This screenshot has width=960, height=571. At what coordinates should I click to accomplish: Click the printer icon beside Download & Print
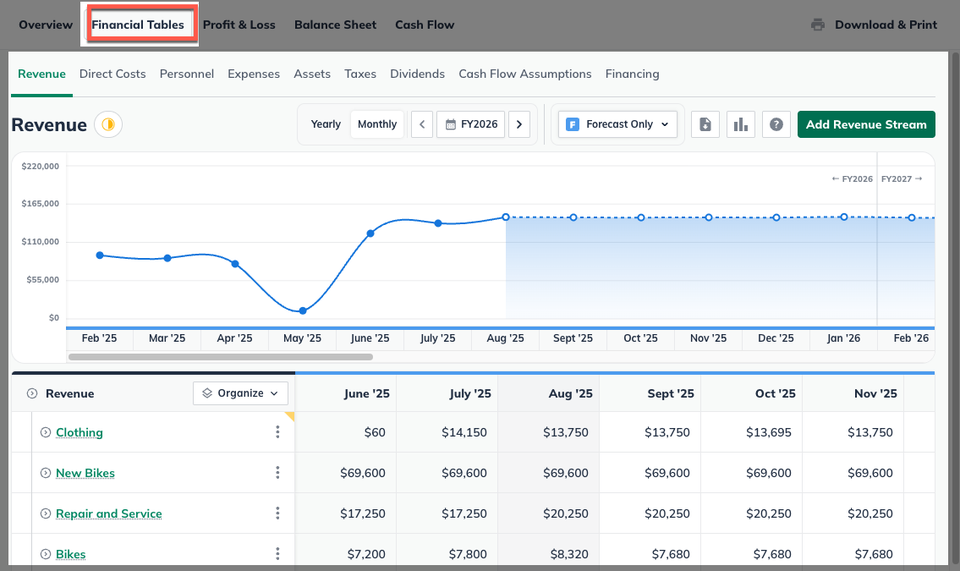coord(817,25)
